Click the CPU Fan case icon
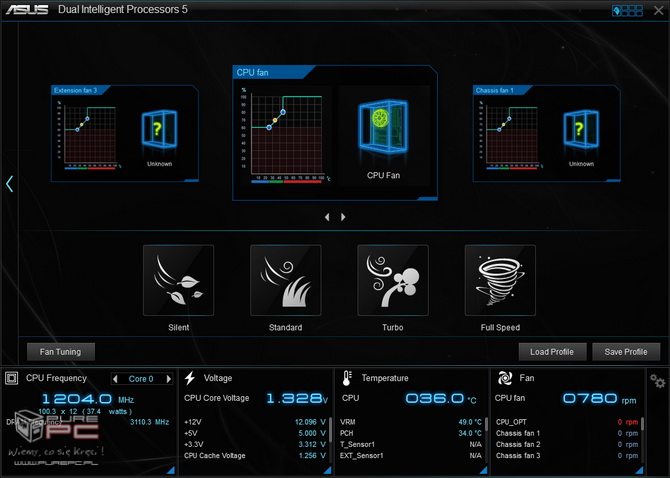Screen dimensions: 670x478 383,126
